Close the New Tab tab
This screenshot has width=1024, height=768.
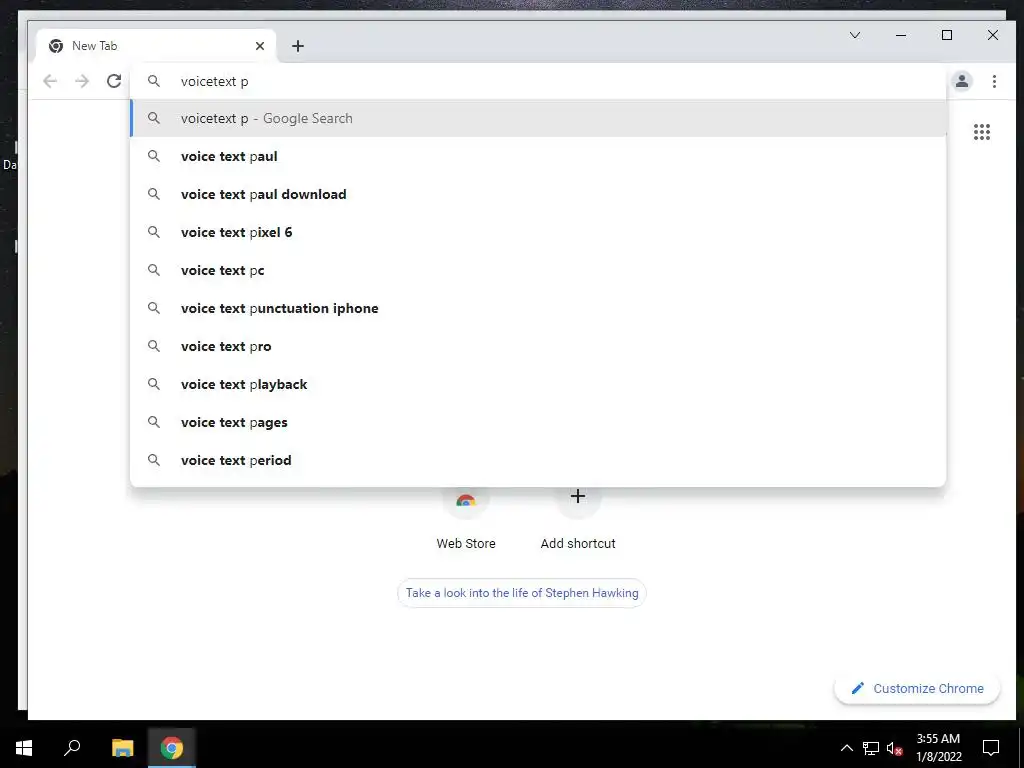260,46
